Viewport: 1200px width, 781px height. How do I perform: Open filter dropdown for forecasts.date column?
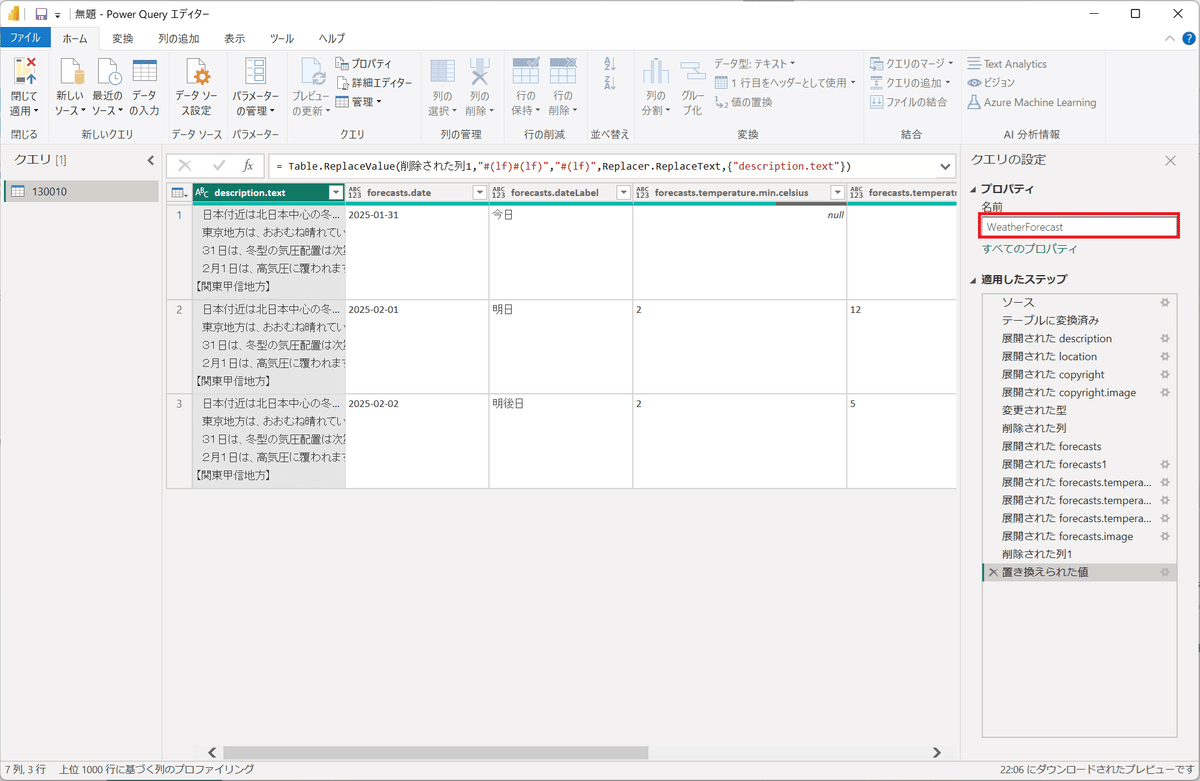(479, 192)
